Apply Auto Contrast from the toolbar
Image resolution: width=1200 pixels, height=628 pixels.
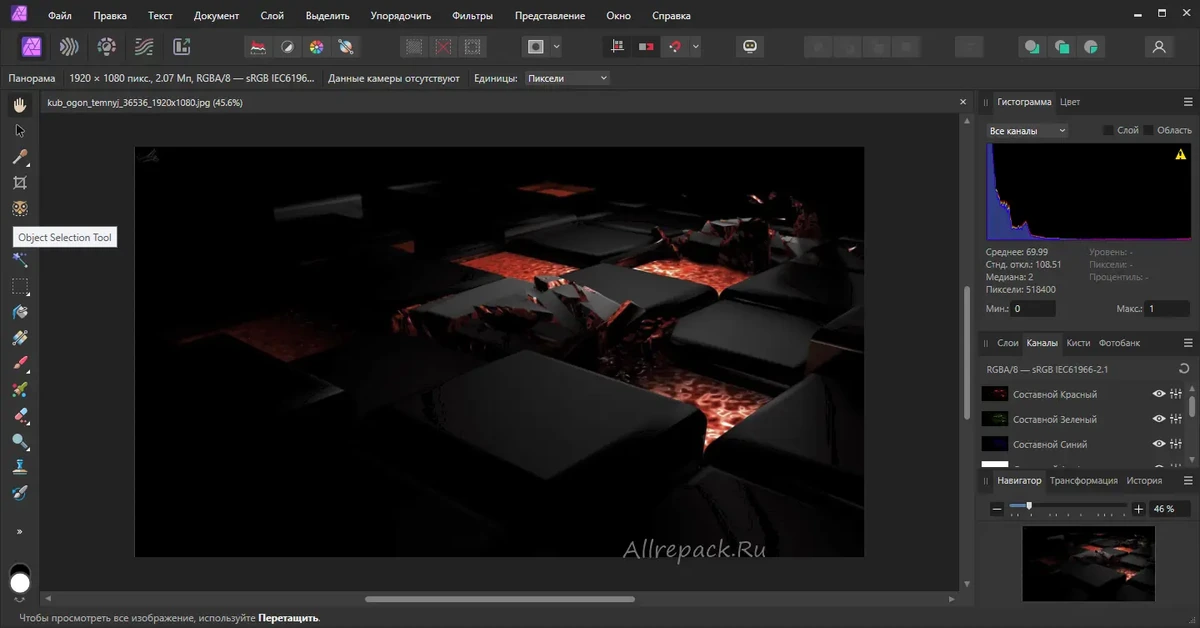pos(287,46)
